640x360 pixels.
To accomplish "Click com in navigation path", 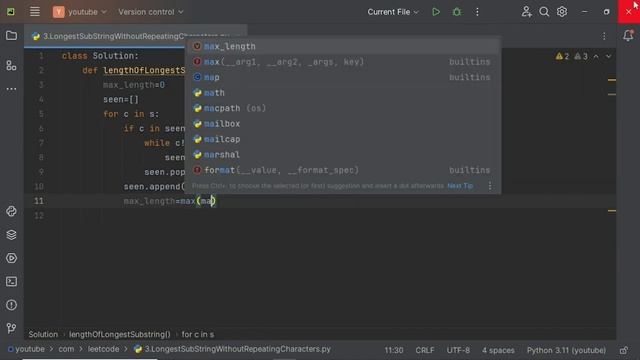I will click(x=66, y=349).
